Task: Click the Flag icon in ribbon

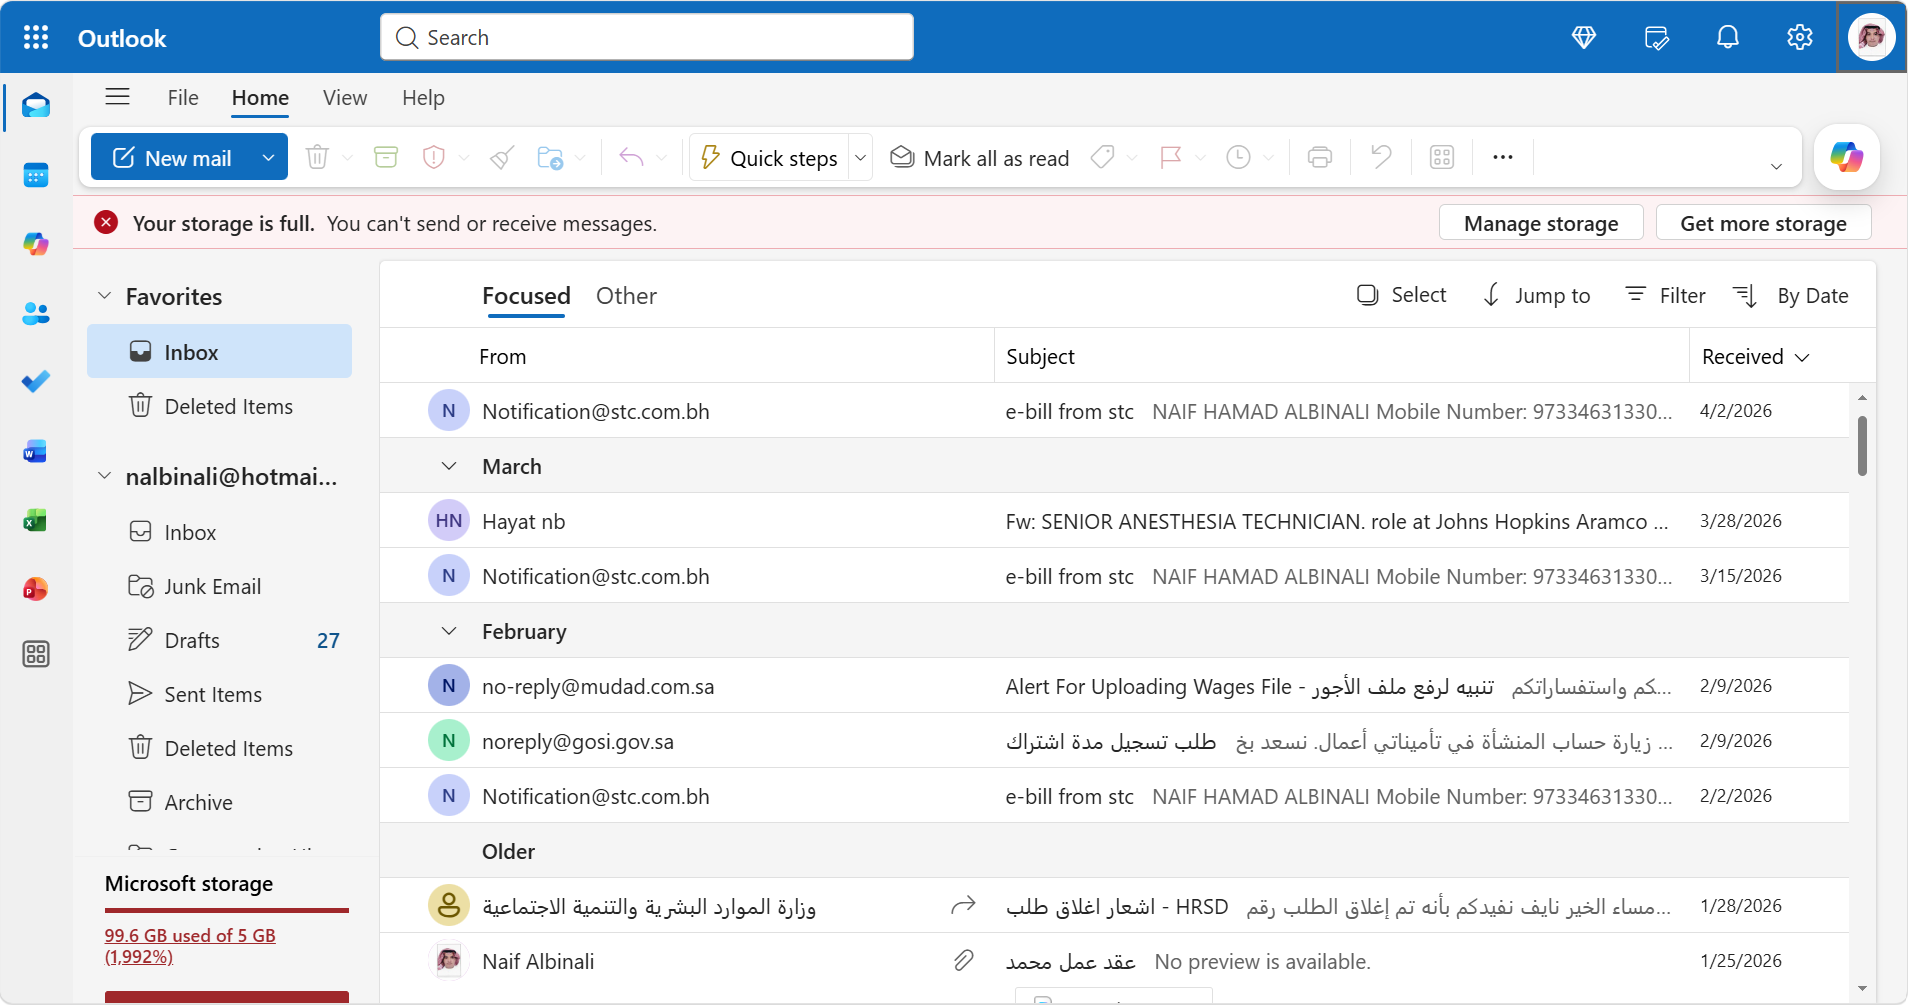Action: click(x=1171, y=157)
